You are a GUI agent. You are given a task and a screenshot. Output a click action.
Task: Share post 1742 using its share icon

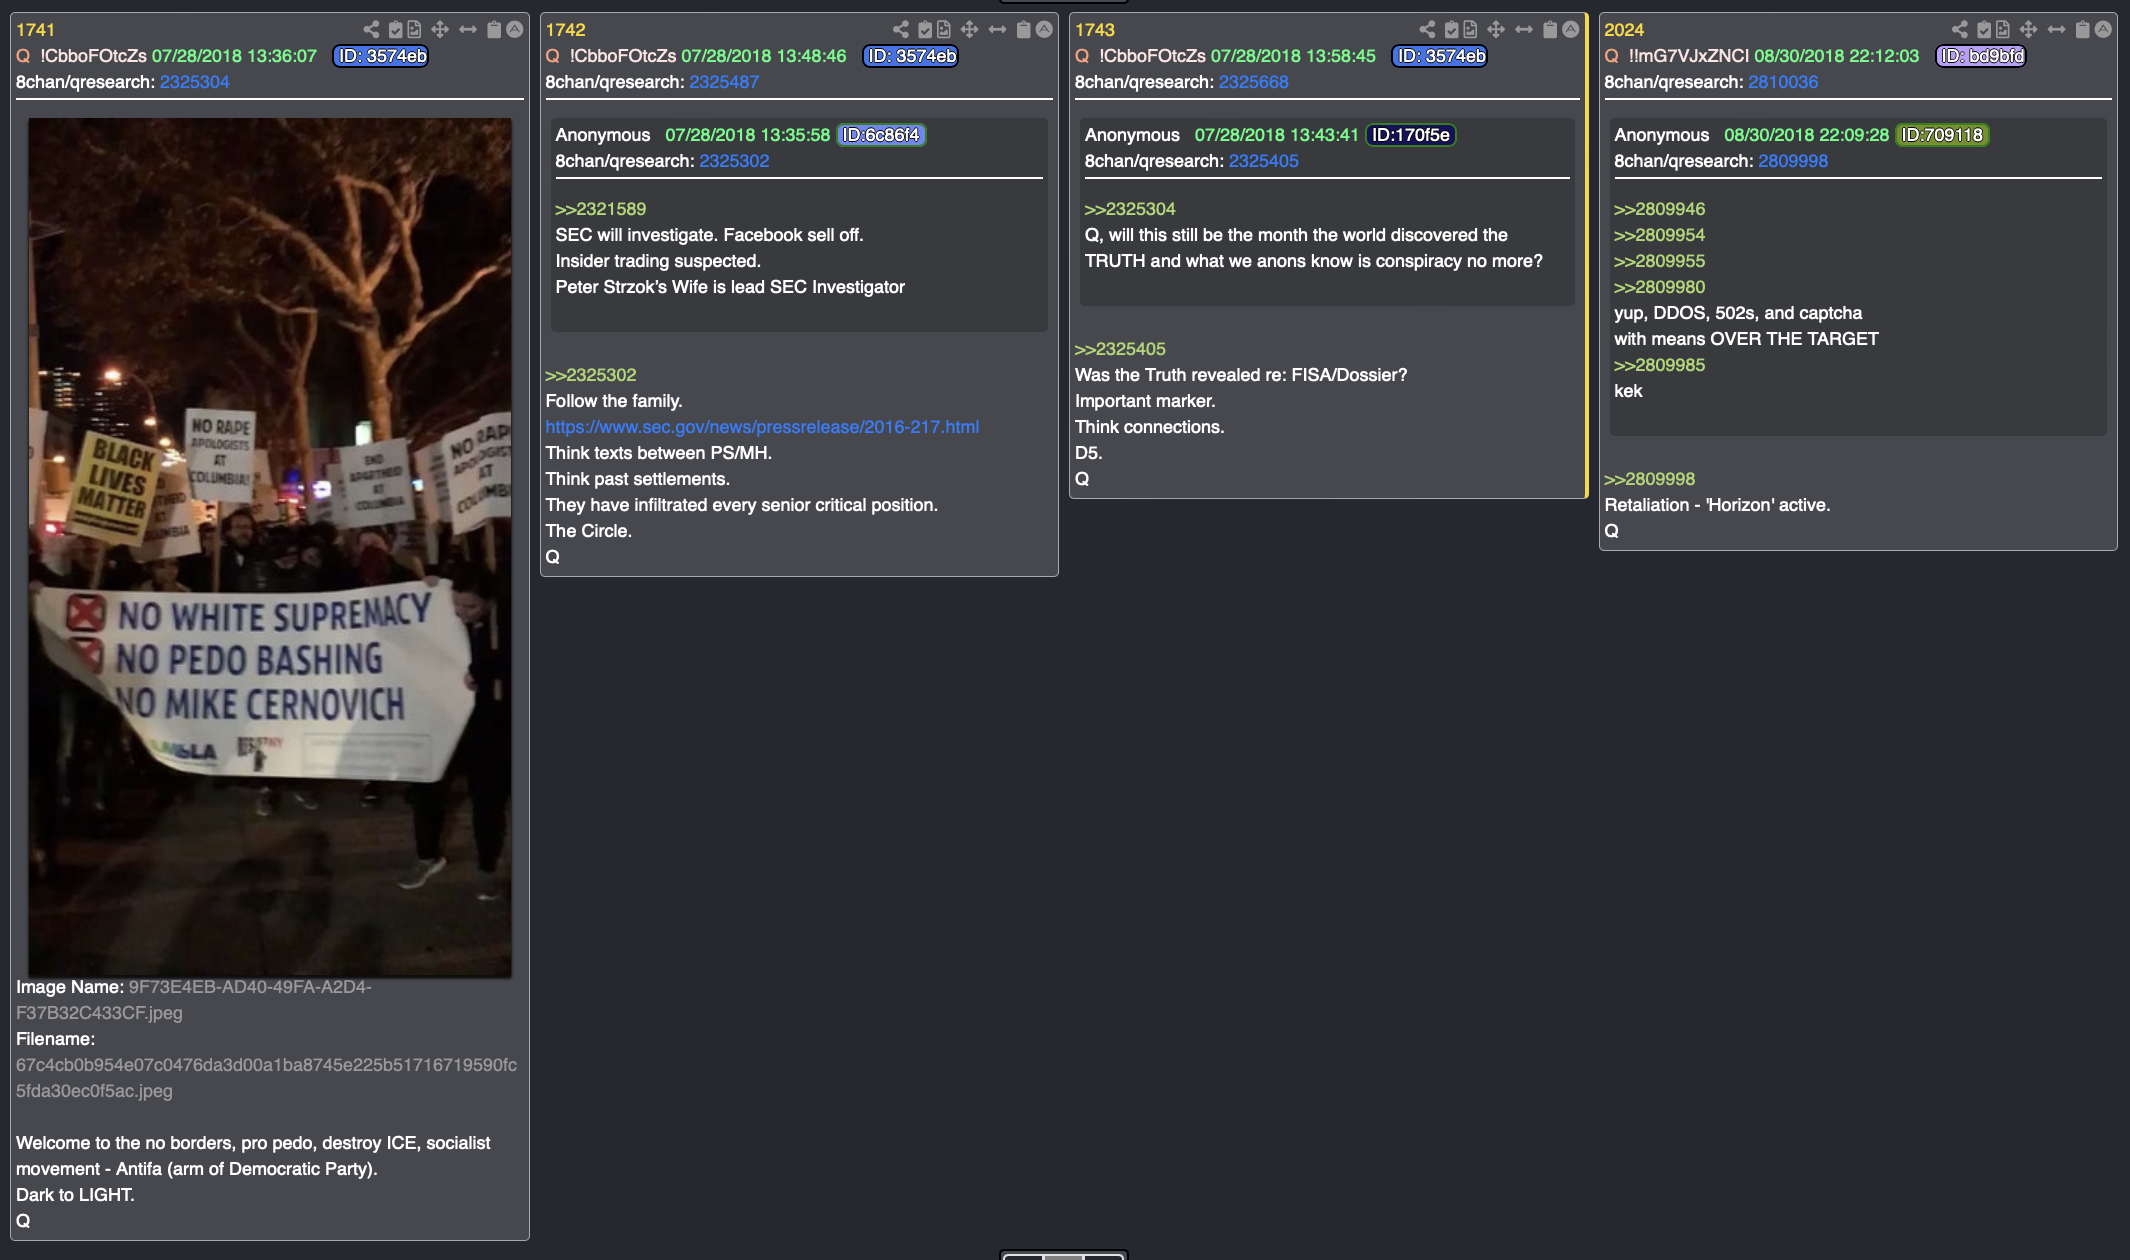click(x=901, y=30)
